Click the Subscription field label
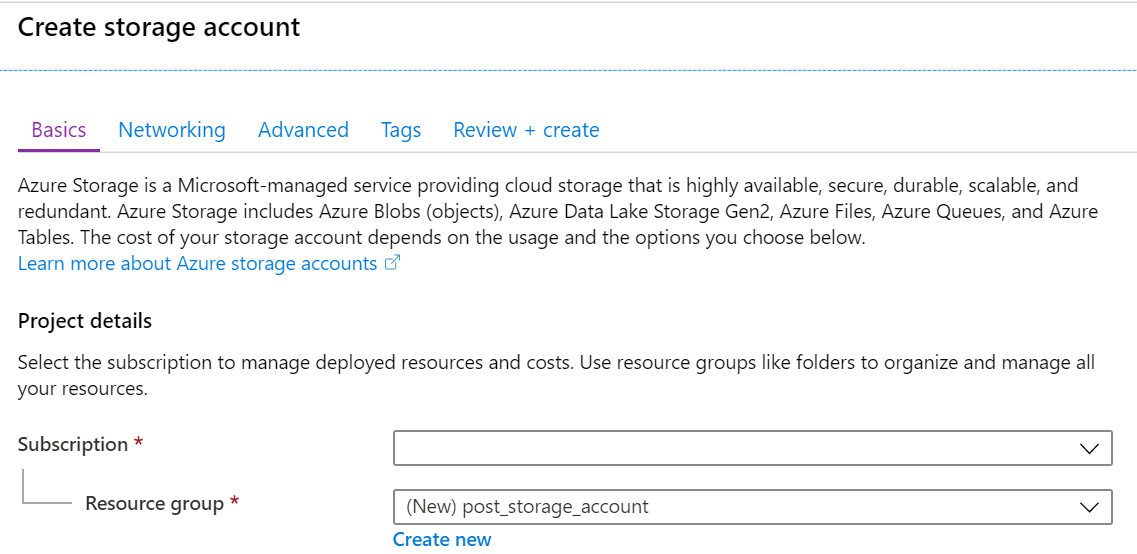 click(x=73, y=444)
